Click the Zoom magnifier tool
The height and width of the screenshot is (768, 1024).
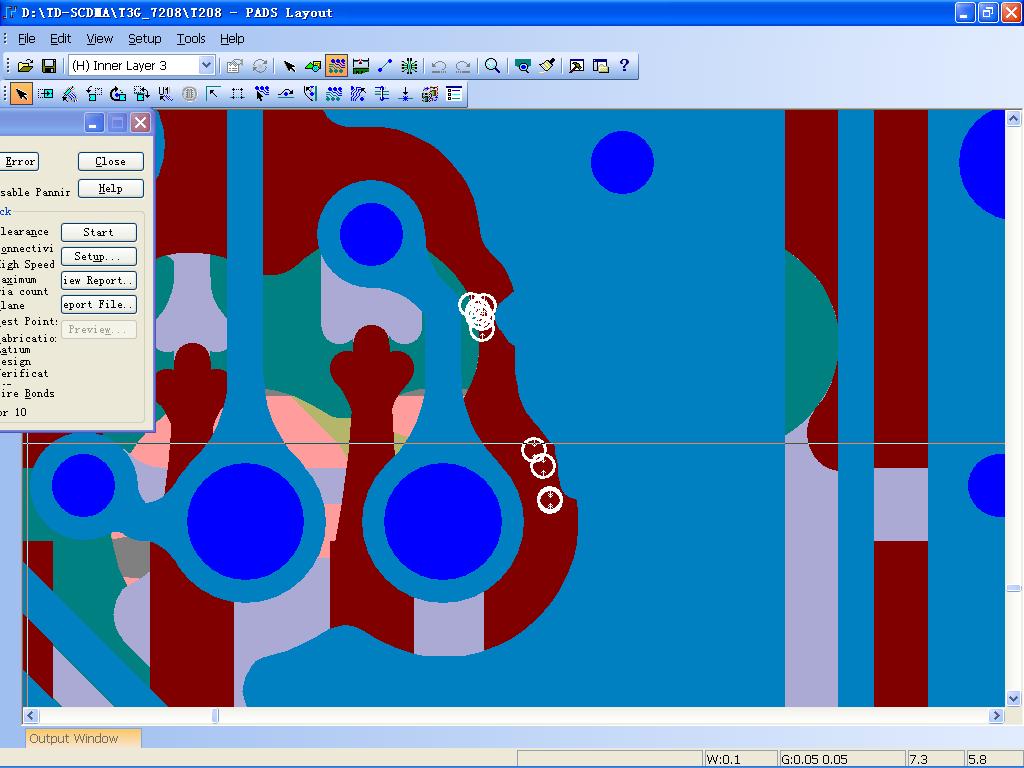click(492, 66)
